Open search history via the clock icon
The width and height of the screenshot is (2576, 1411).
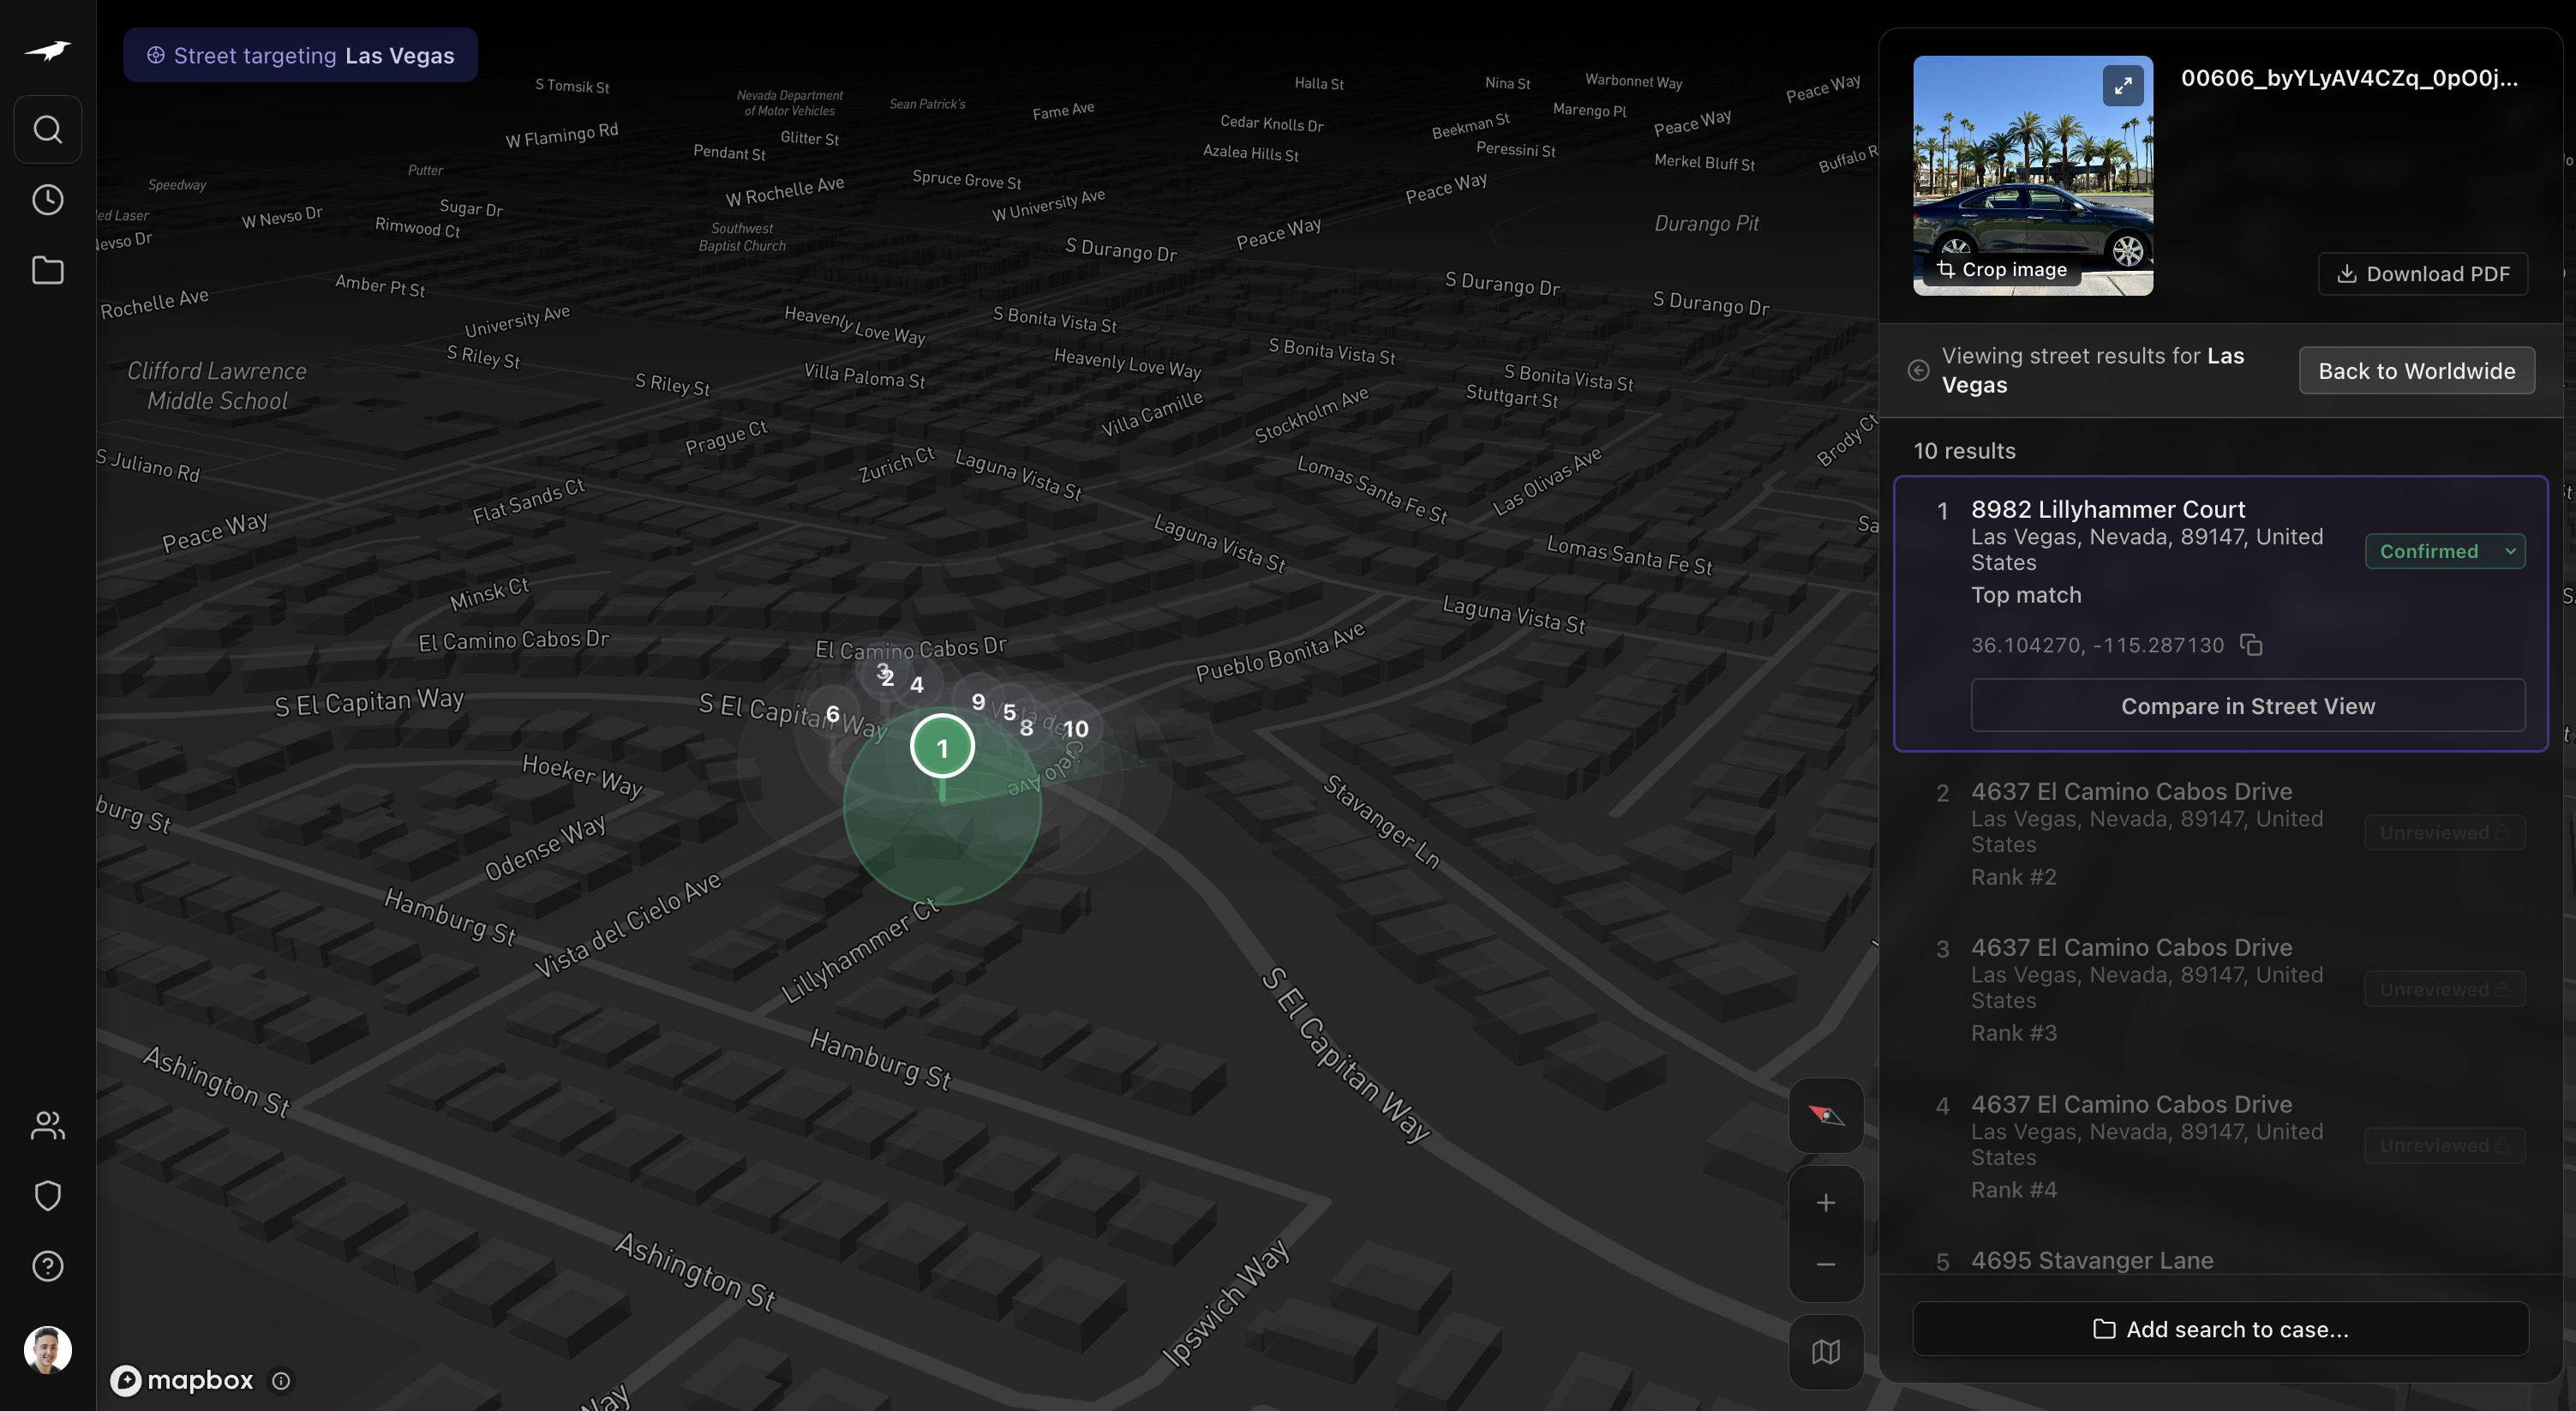point(46,199)
